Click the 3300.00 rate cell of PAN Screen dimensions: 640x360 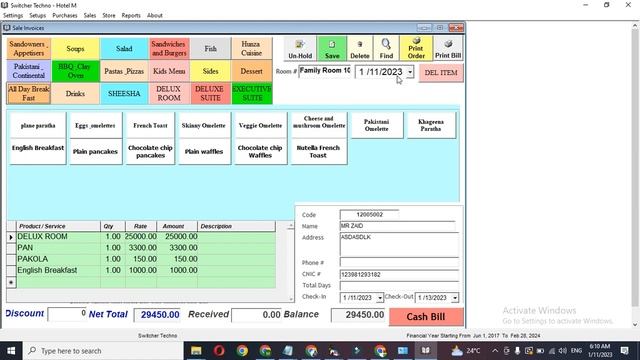tap(141, 248)
